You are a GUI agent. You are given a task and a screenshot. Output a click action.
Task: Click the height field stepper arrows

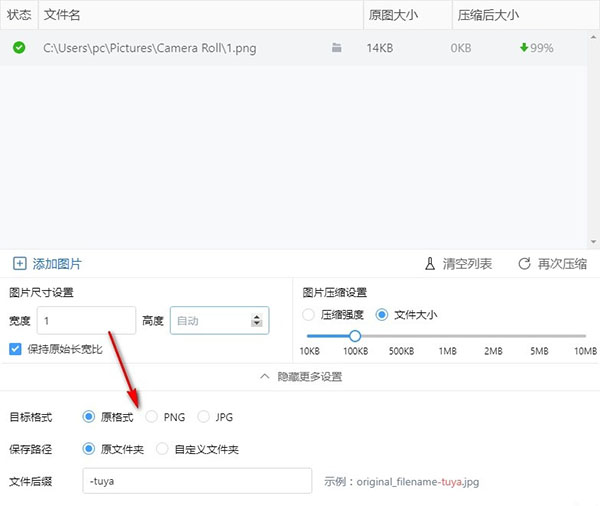(257, 320)
